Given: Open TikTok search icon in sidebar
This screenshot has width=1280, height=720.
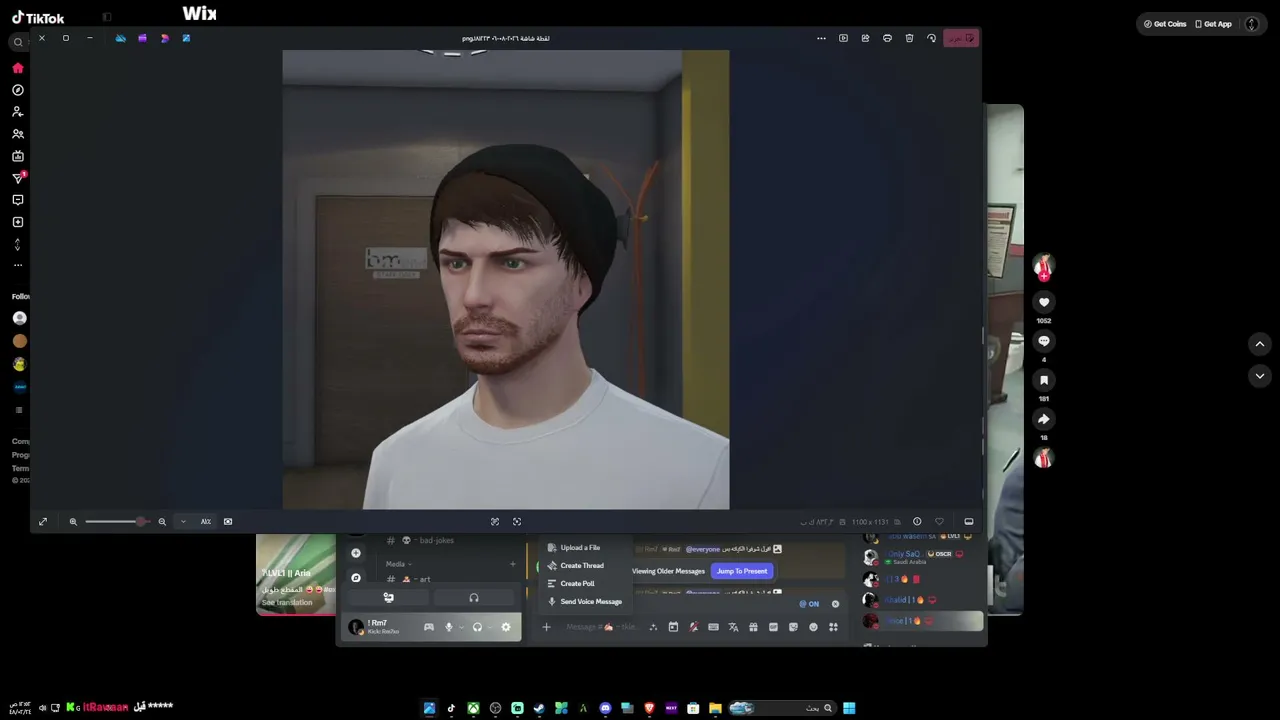Looking at the screenshot, I should [x=18, y=42].
